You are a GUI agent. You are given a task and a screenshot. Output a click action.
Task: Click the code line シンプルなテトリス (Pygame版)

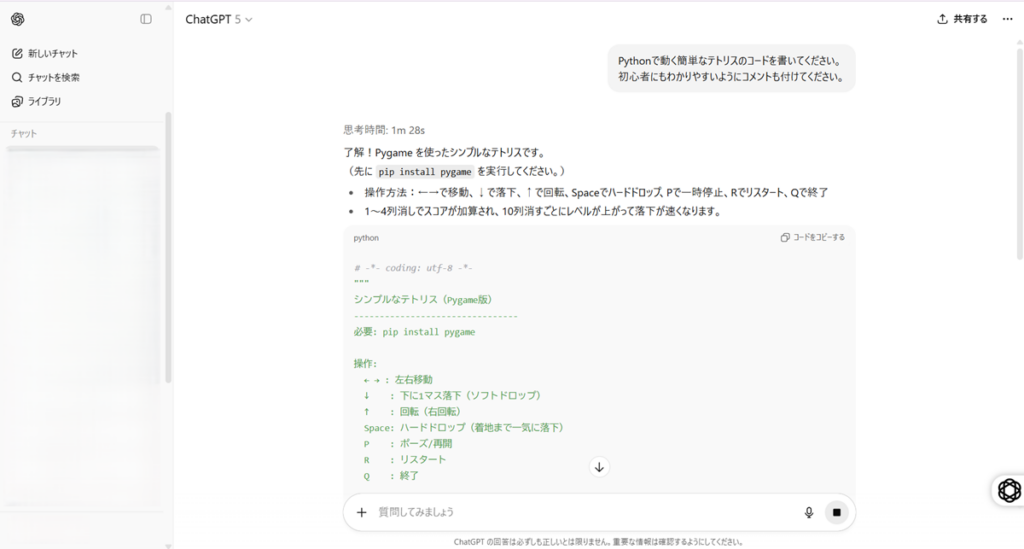(x=423, y=300)
